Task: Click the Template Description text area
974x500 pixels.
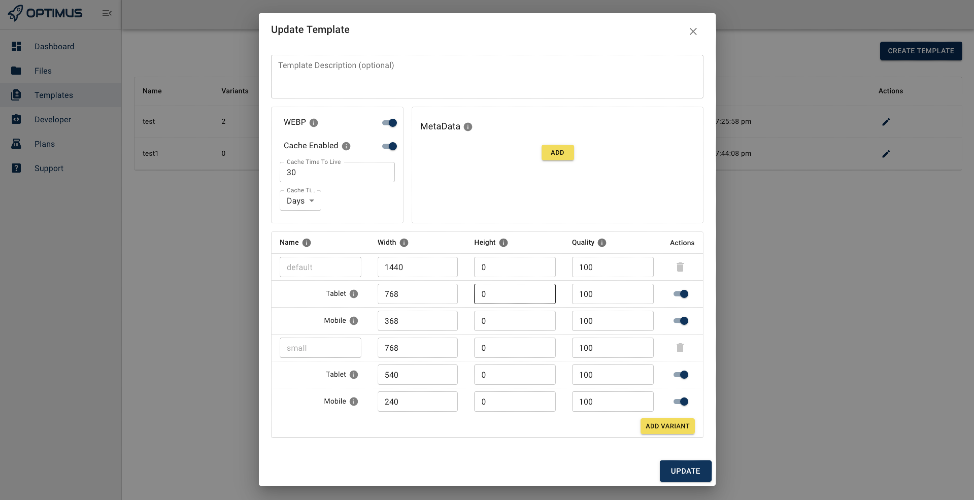Action: [487, 77]
